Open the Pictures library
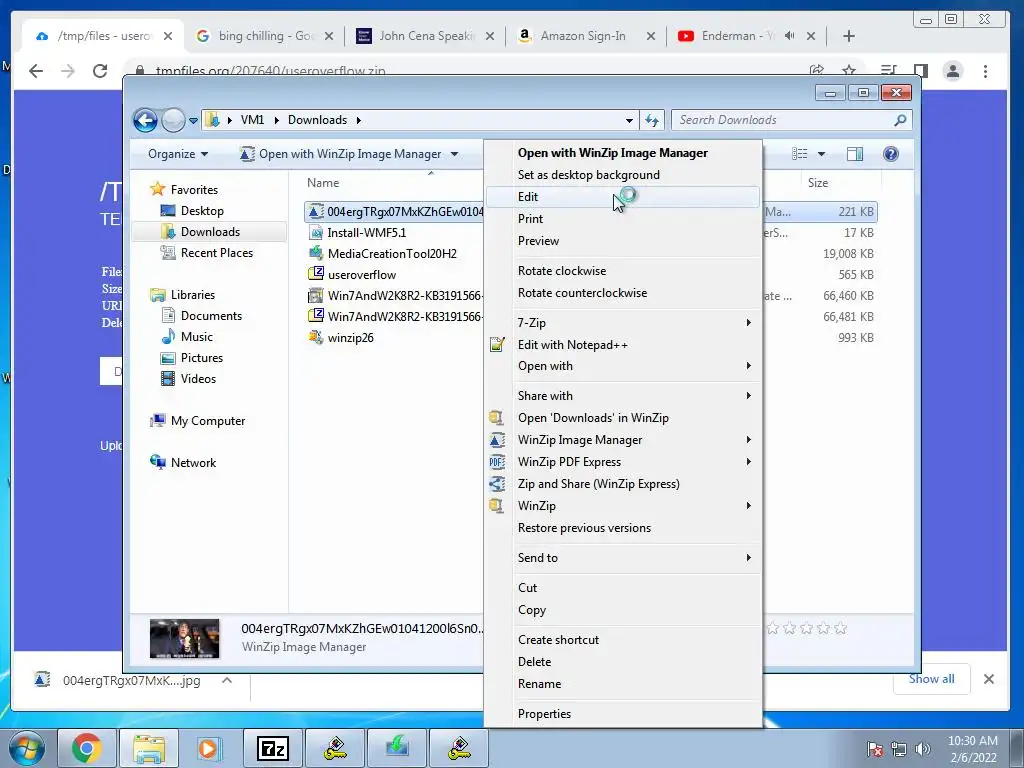Viewport: 1024px width, 768px height. pos(202,358)
